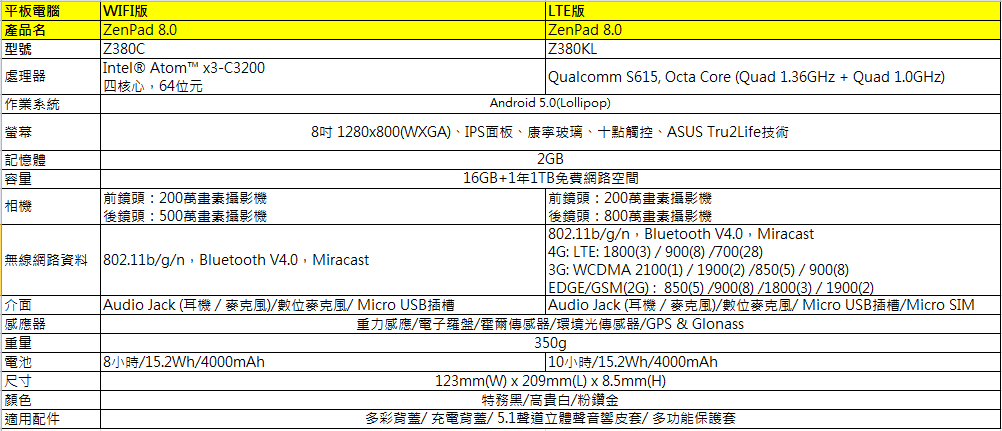Select the Audio Jack cell ending Micro SIM
Image resolution: width=1002 pixels, height=431 pixels.
point(772,306)
